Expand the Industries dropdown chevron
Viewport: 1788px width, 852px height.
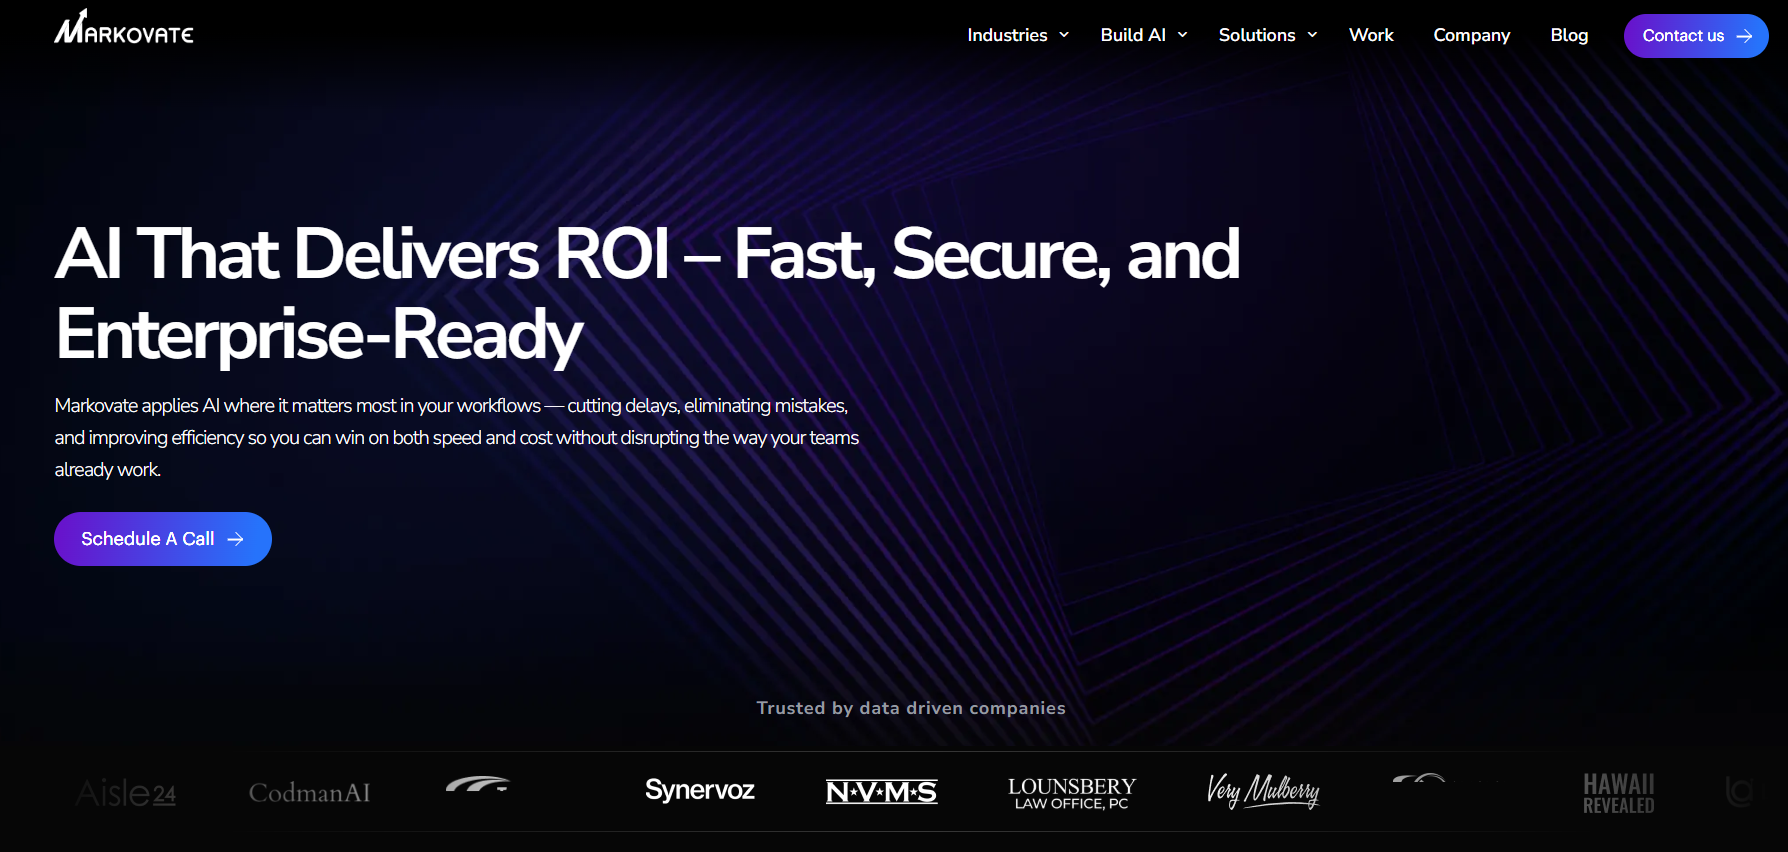[1064, 35]
